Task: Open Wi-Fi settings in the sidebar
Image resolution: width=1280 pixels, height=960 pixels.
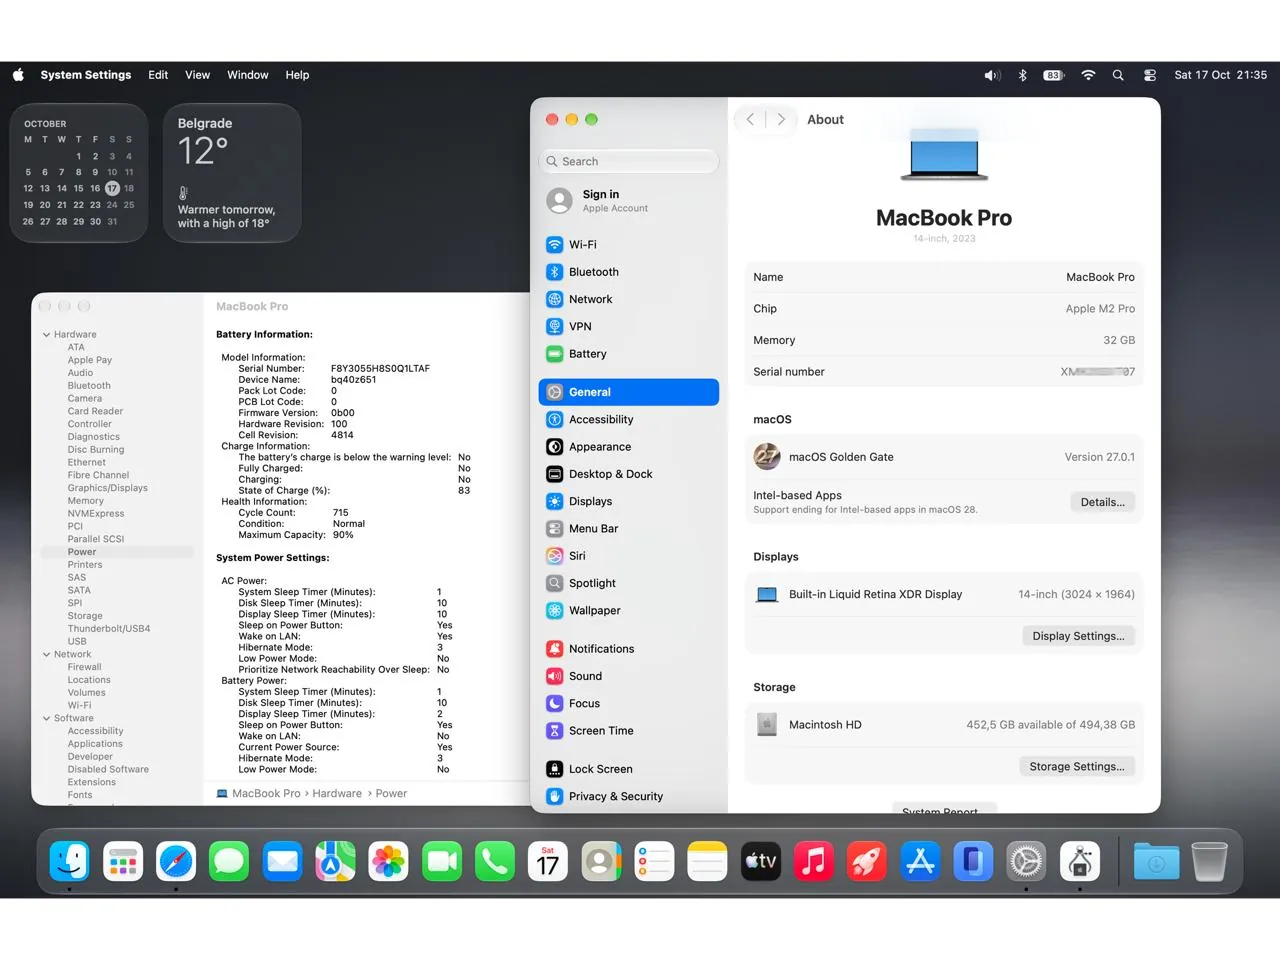Action: [628, 244]
